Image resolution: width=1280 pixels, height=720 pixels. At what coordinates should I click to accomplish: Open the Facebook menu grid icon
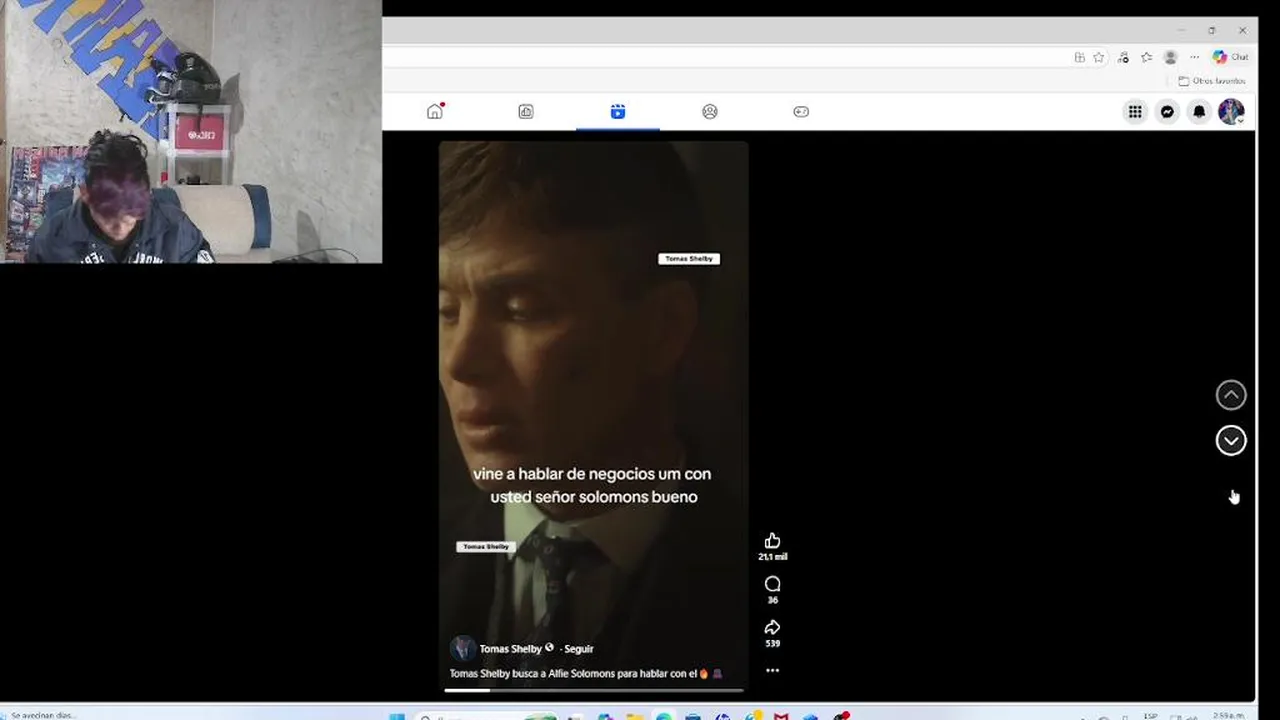(1135, 112)
